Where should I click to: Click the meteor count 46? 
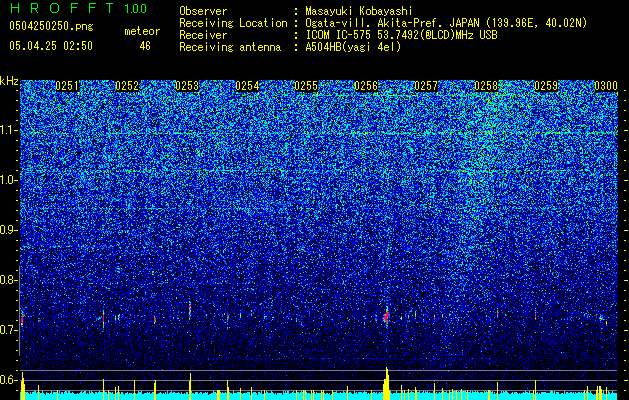(145, 46)
